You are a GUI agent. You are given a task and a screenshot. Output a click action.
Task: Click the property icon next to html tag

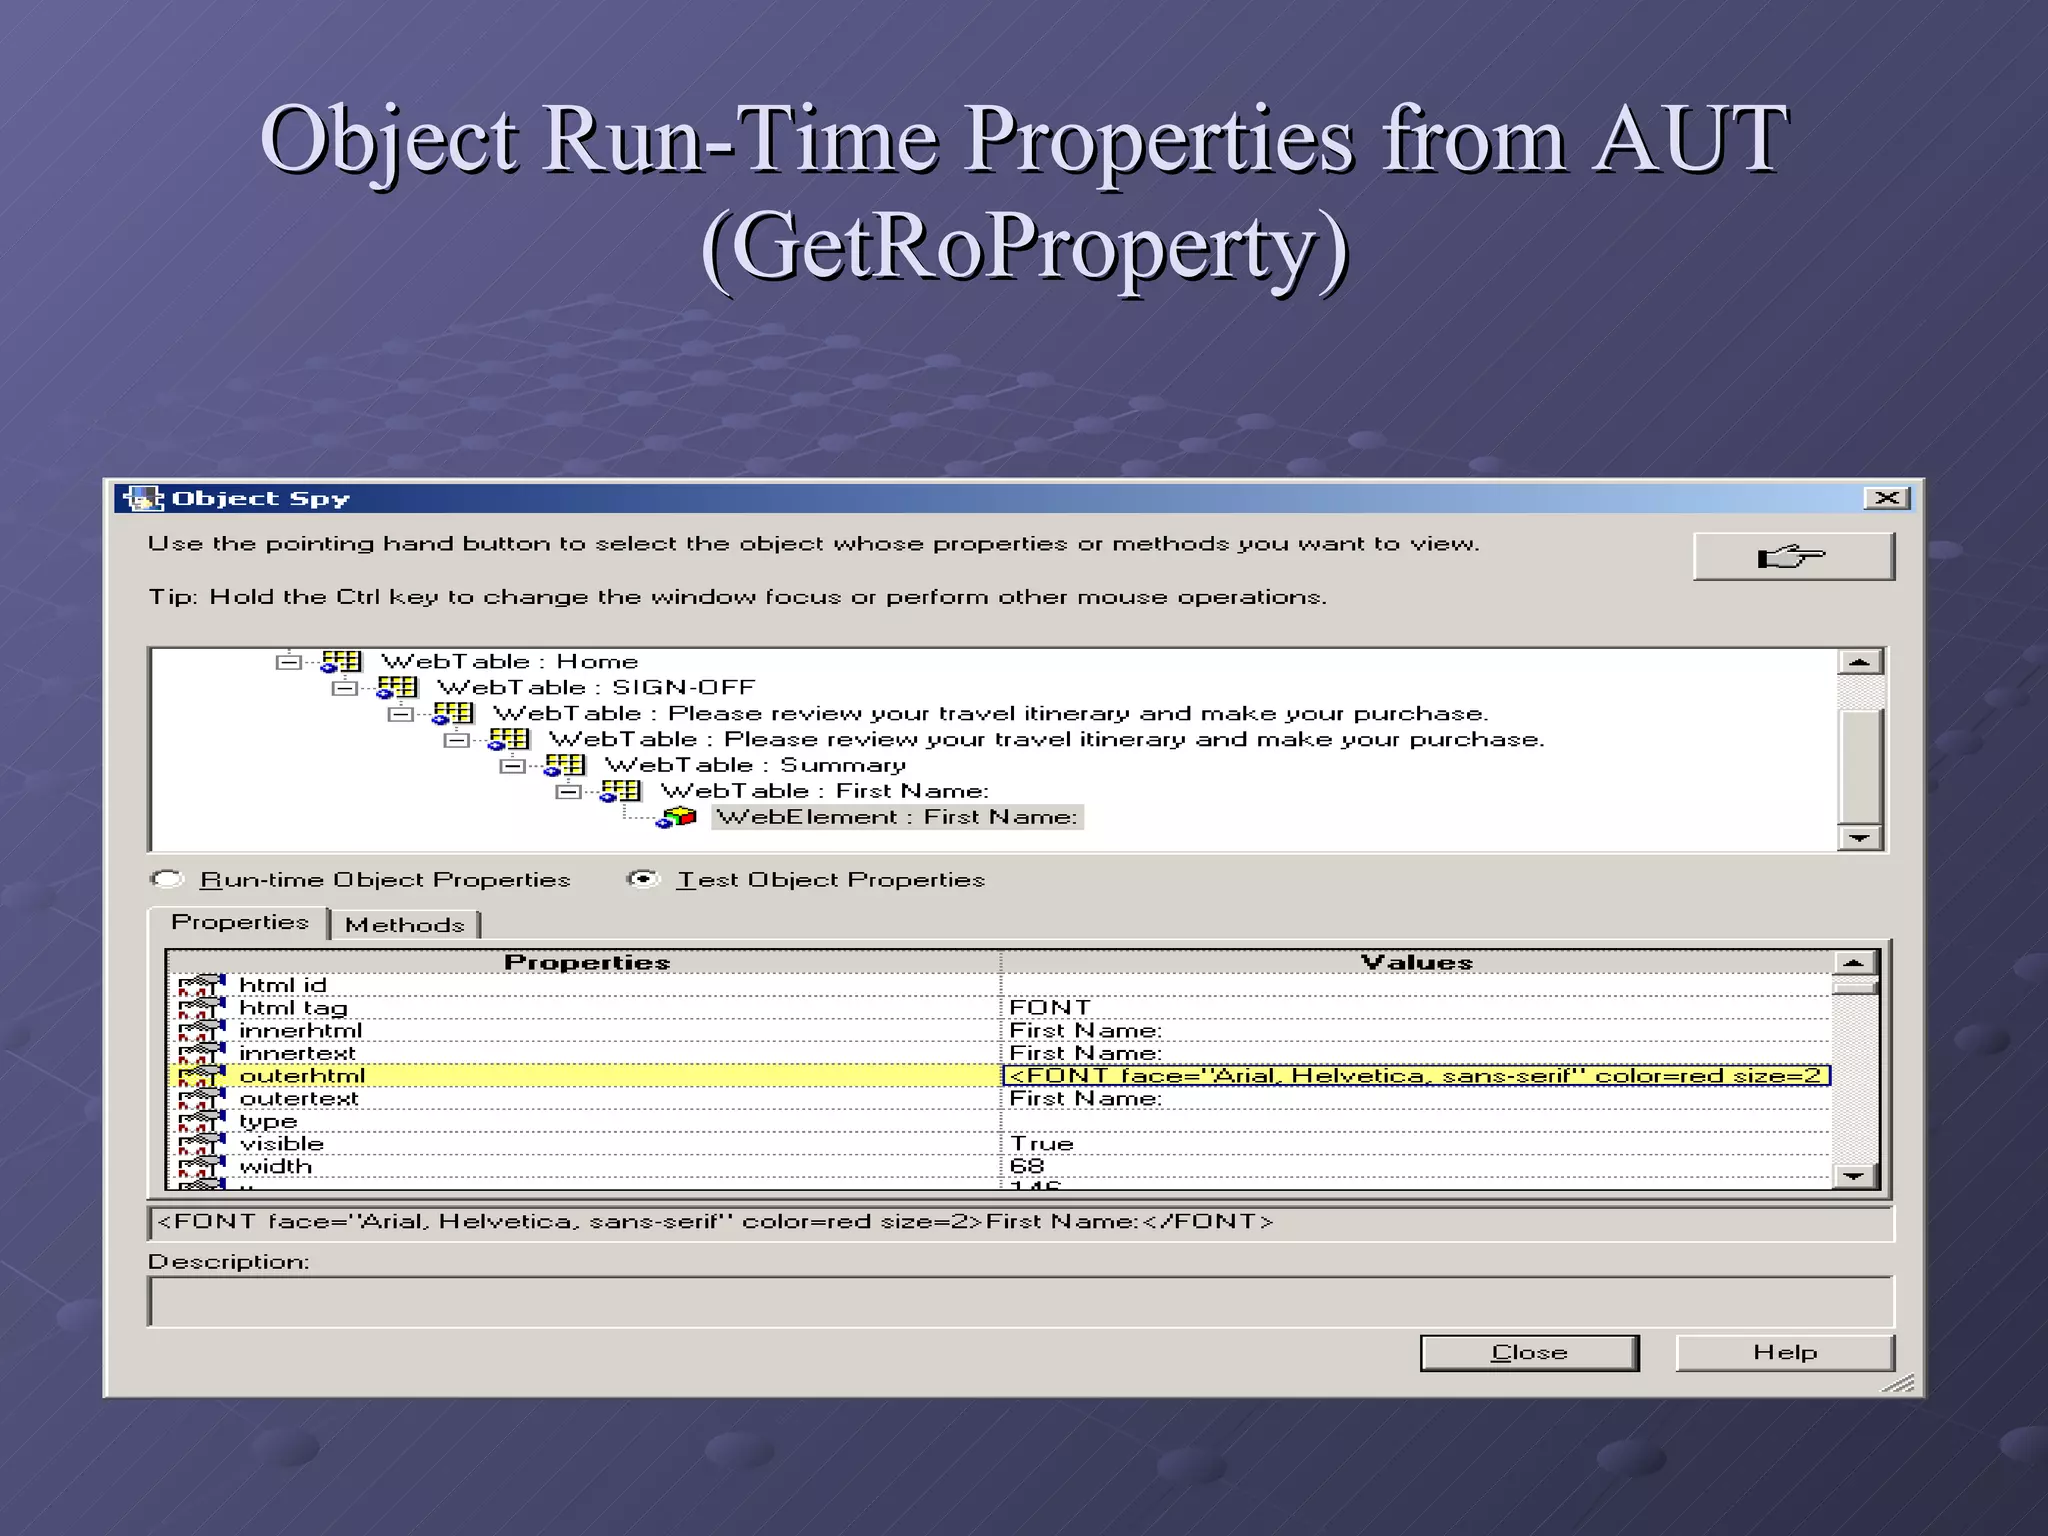coord(202,1008)
